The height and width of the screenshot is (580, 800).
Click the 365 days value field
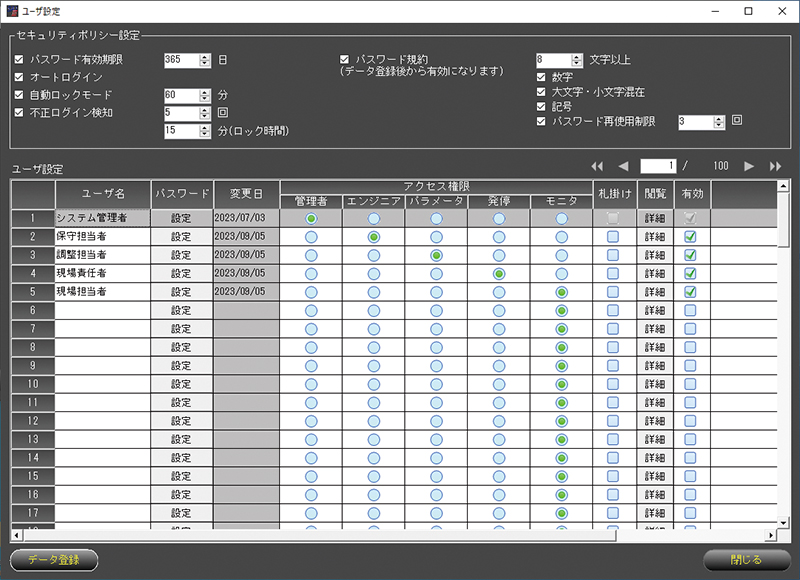coord(182,60)
